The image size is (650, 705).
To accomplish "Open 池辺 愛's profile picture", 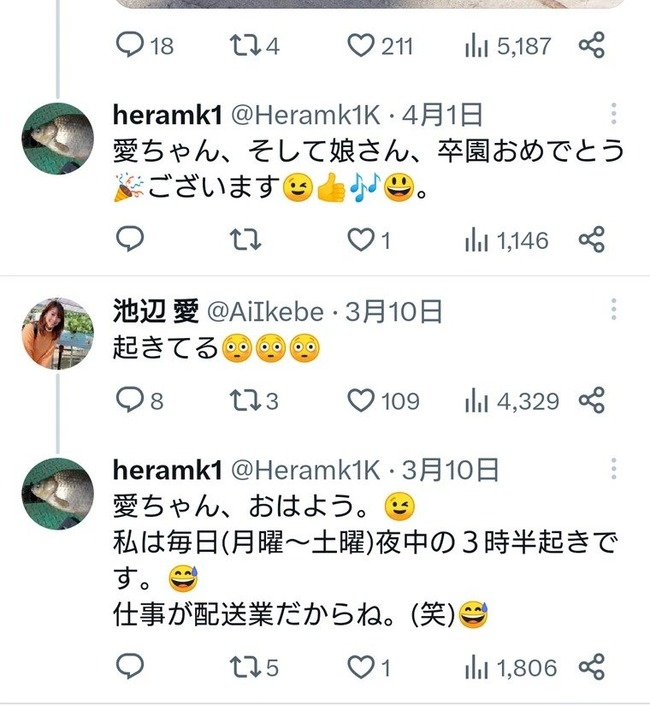I will 57,332.
